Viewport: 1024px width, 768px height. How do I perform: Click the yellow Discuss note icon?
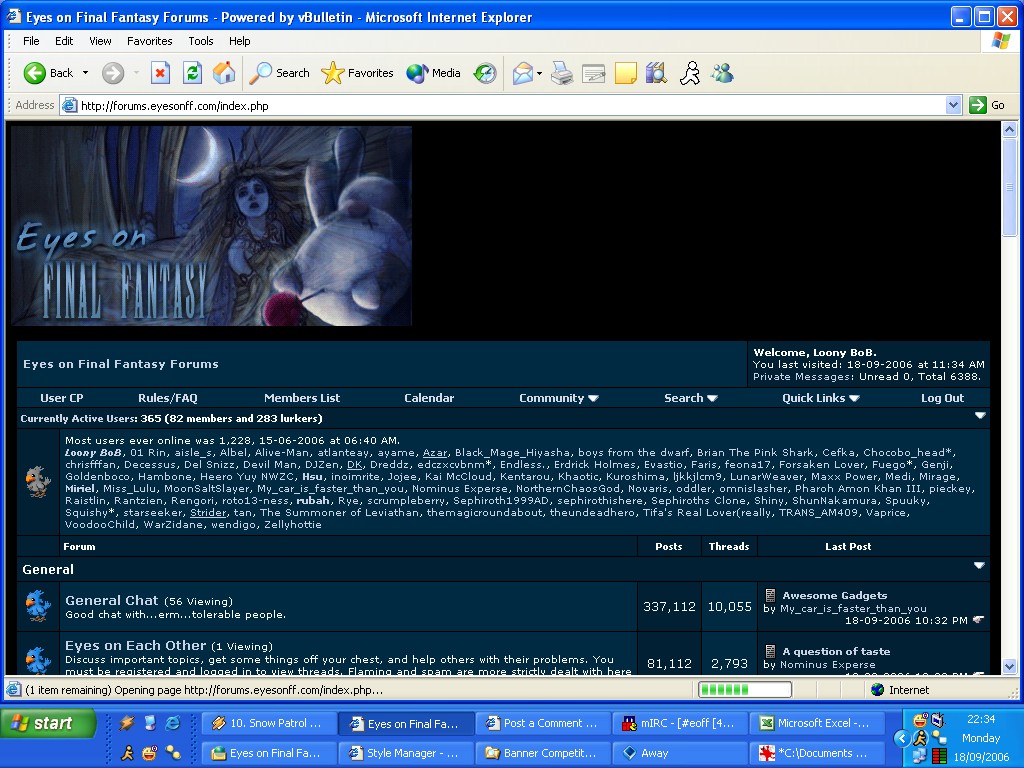coord(626,73)
